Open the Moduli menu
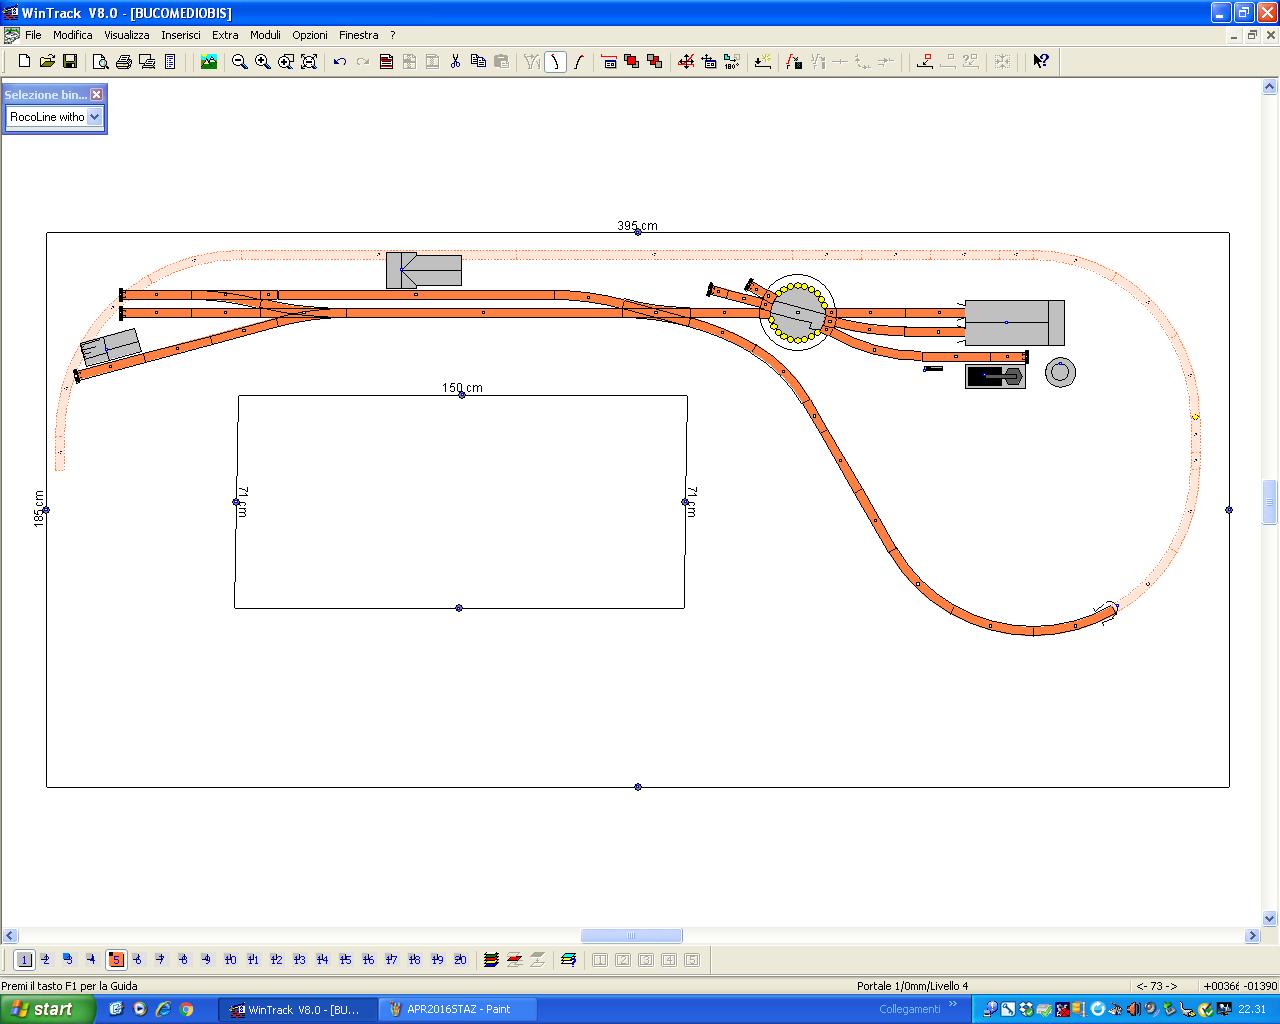Screen dimensions: 1280x1024 click(x=265, y=35)
